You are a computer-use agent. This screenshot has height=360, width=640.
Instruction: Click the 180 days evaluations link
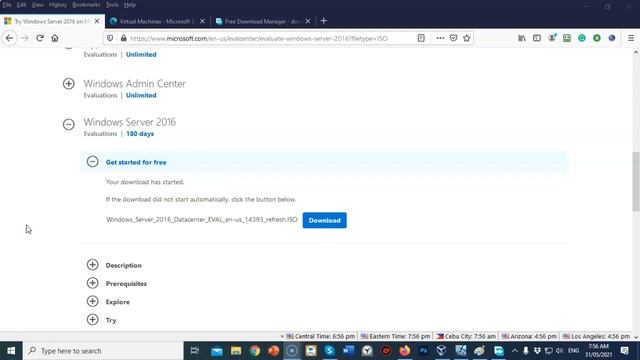140,134
